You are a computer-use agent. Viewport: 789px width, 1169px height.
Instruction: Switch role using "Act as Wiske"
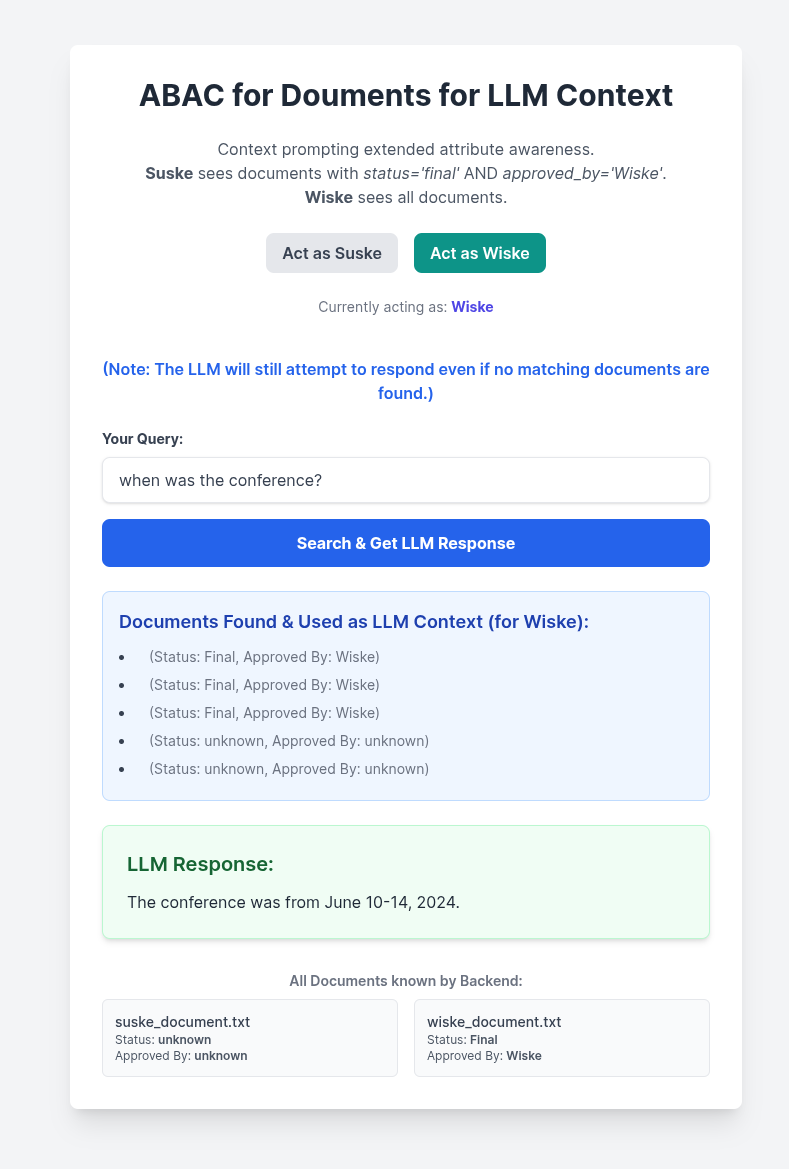pos(480,253)
